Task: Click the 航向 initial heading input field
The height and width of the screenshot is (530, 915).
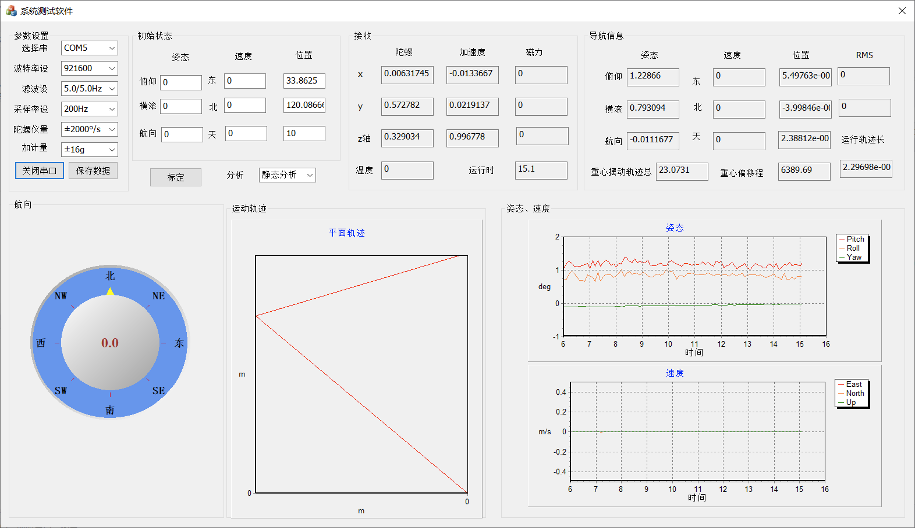Action: click(x=181, y=134)
